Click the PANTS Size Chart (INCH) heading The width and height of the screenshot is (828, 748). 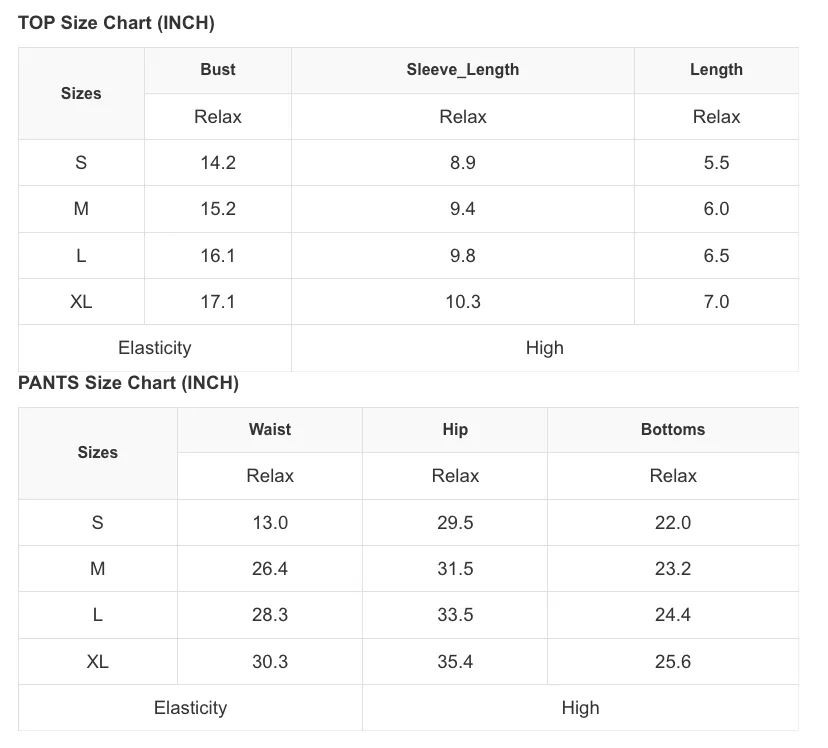[x=128, y=383]
